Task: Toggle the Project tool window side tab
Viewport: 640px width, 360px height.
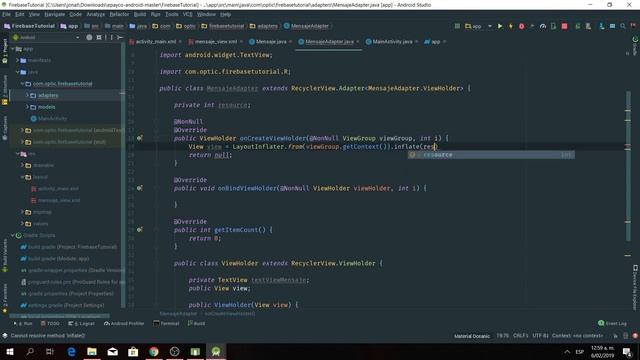Action: pos(5,51)
